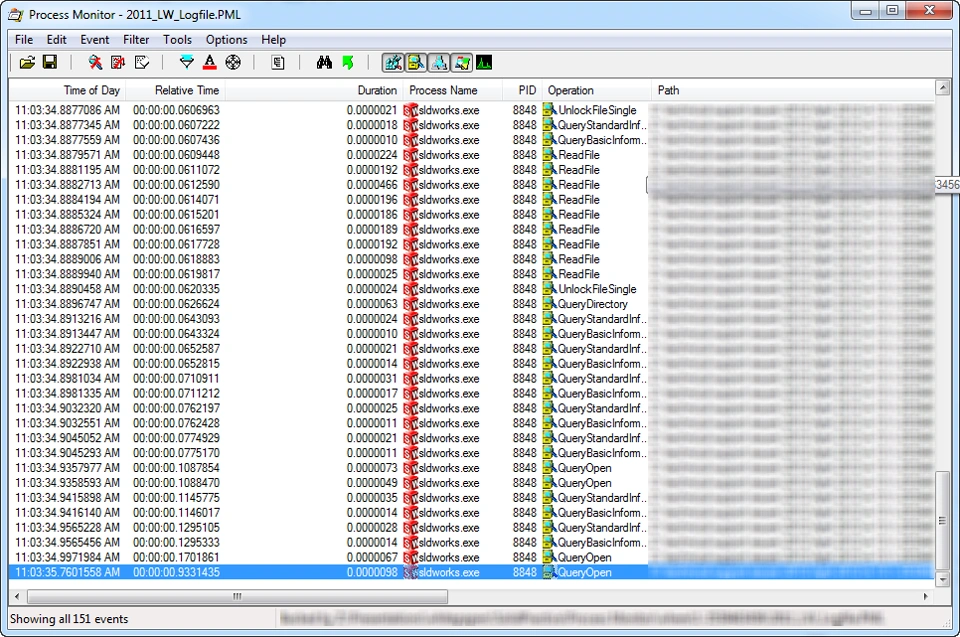Click ReadFile icon in the 11:03:34.8881195 row

coord(549,170)
